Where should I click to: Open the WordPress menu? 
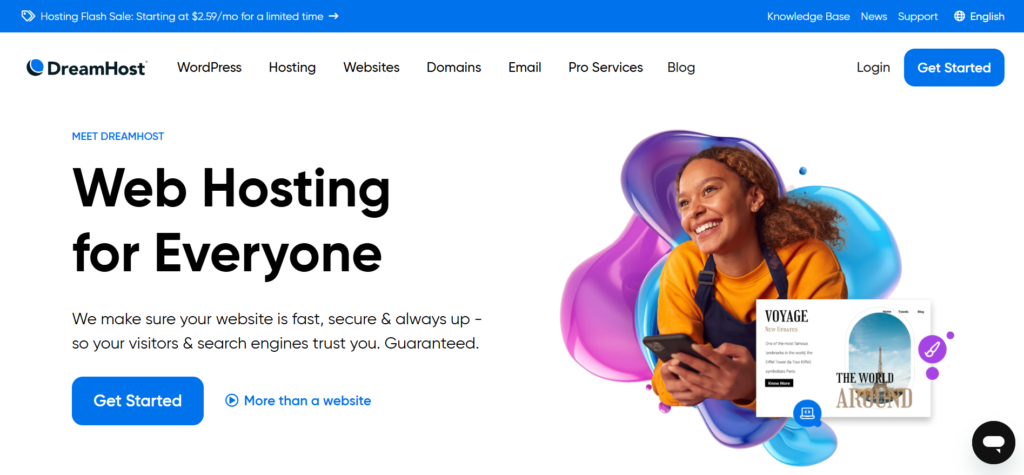[x=209, y=67]
